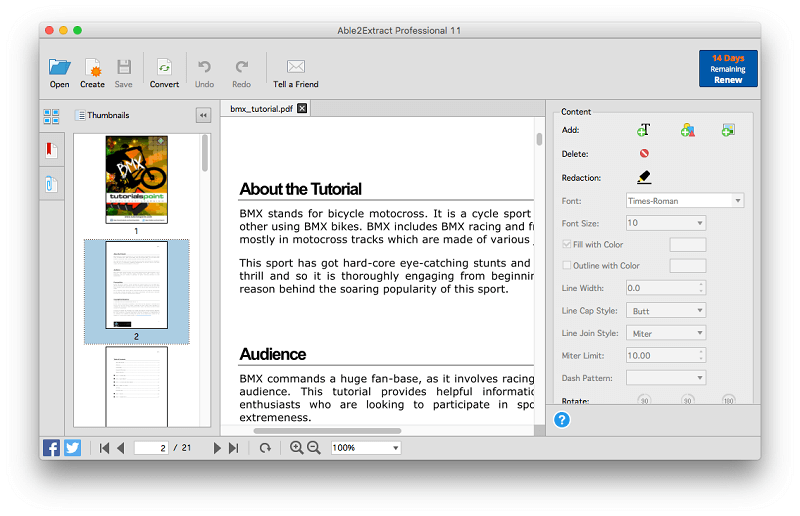Enable the Outline with Color checkbox

(566, 265)
